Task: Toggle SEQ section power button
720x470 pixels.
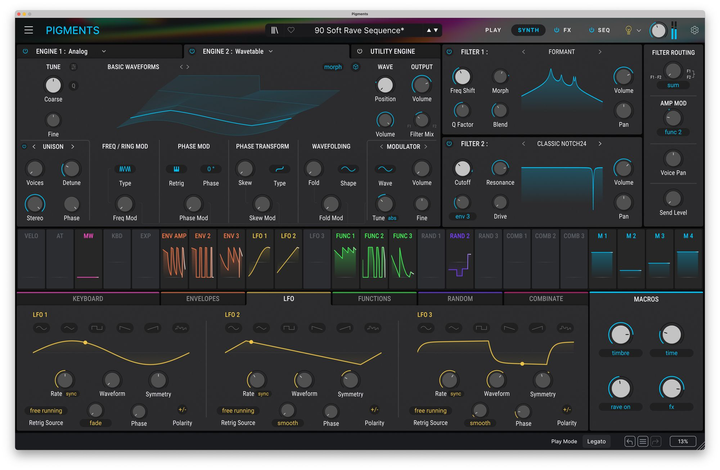Action: point(591,30)
